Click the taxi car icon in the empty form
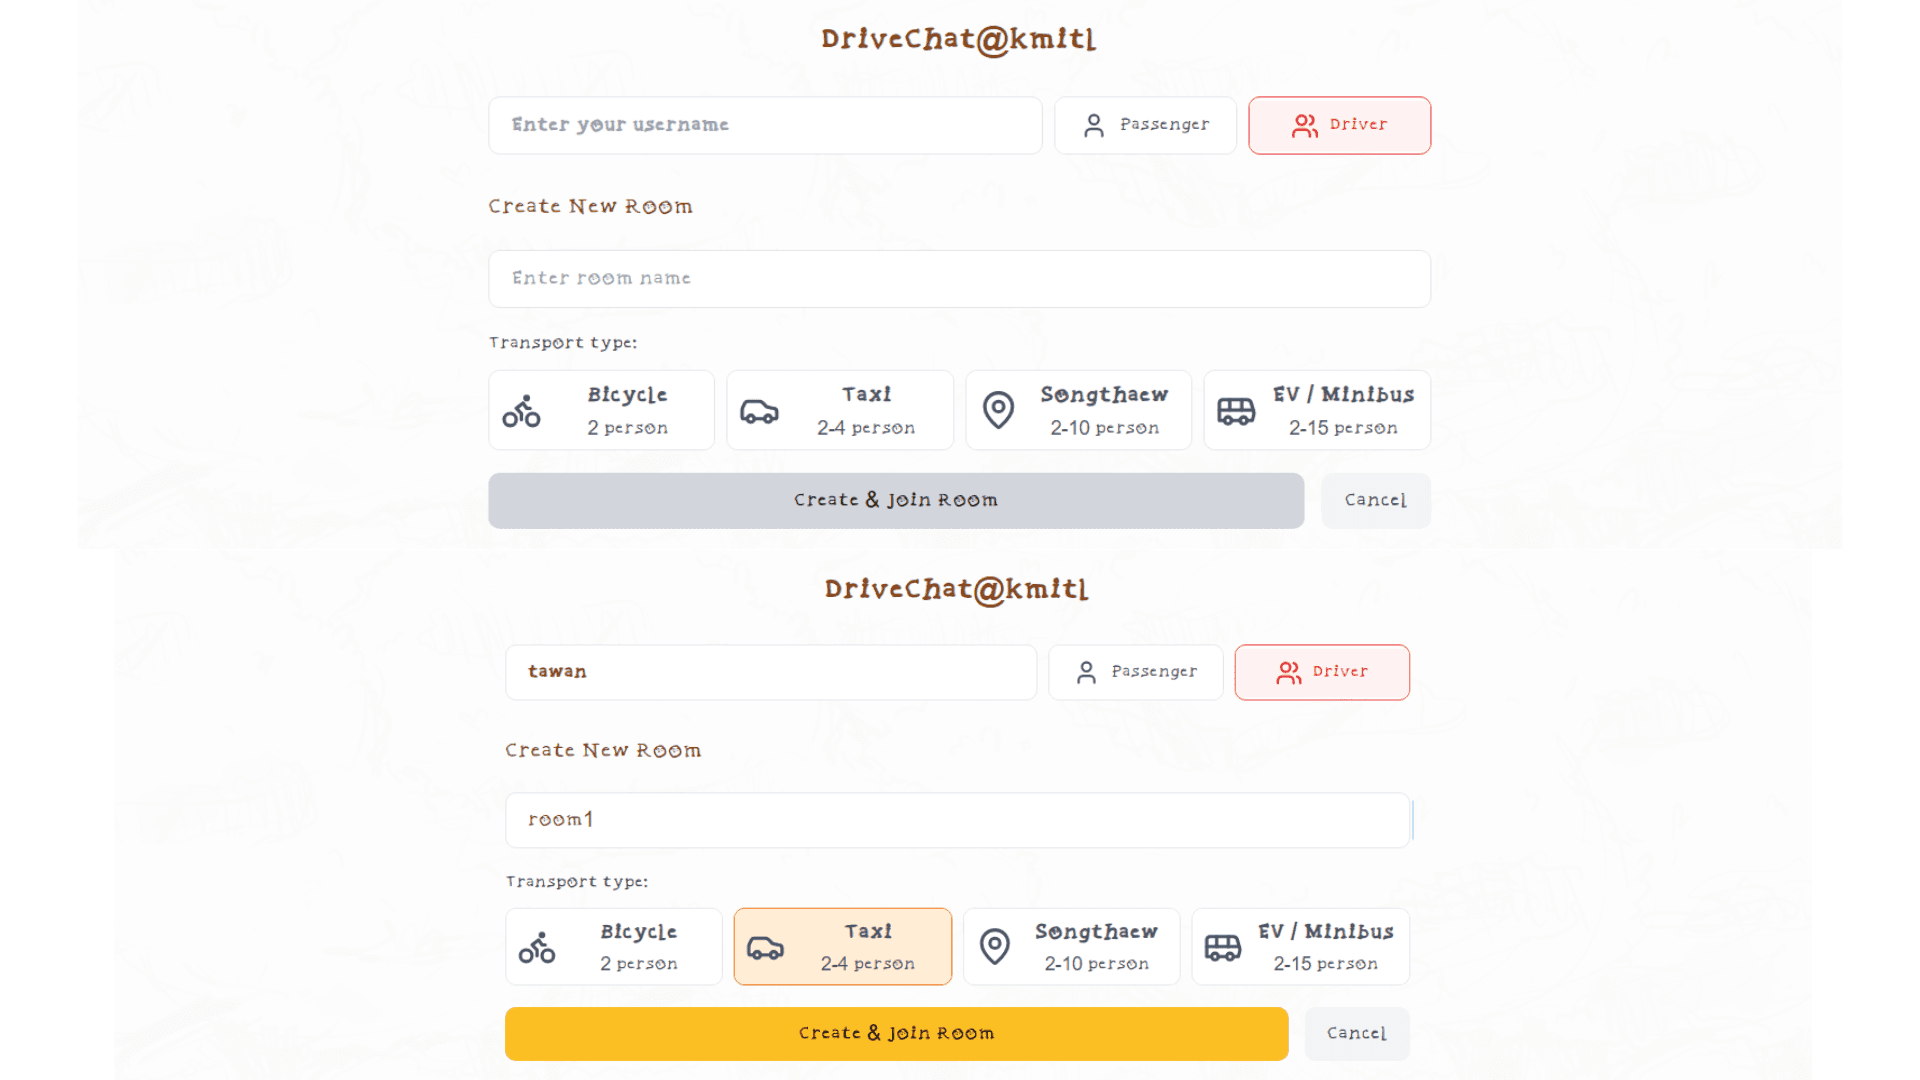The image size is (1920, 1080). [759, 411]
